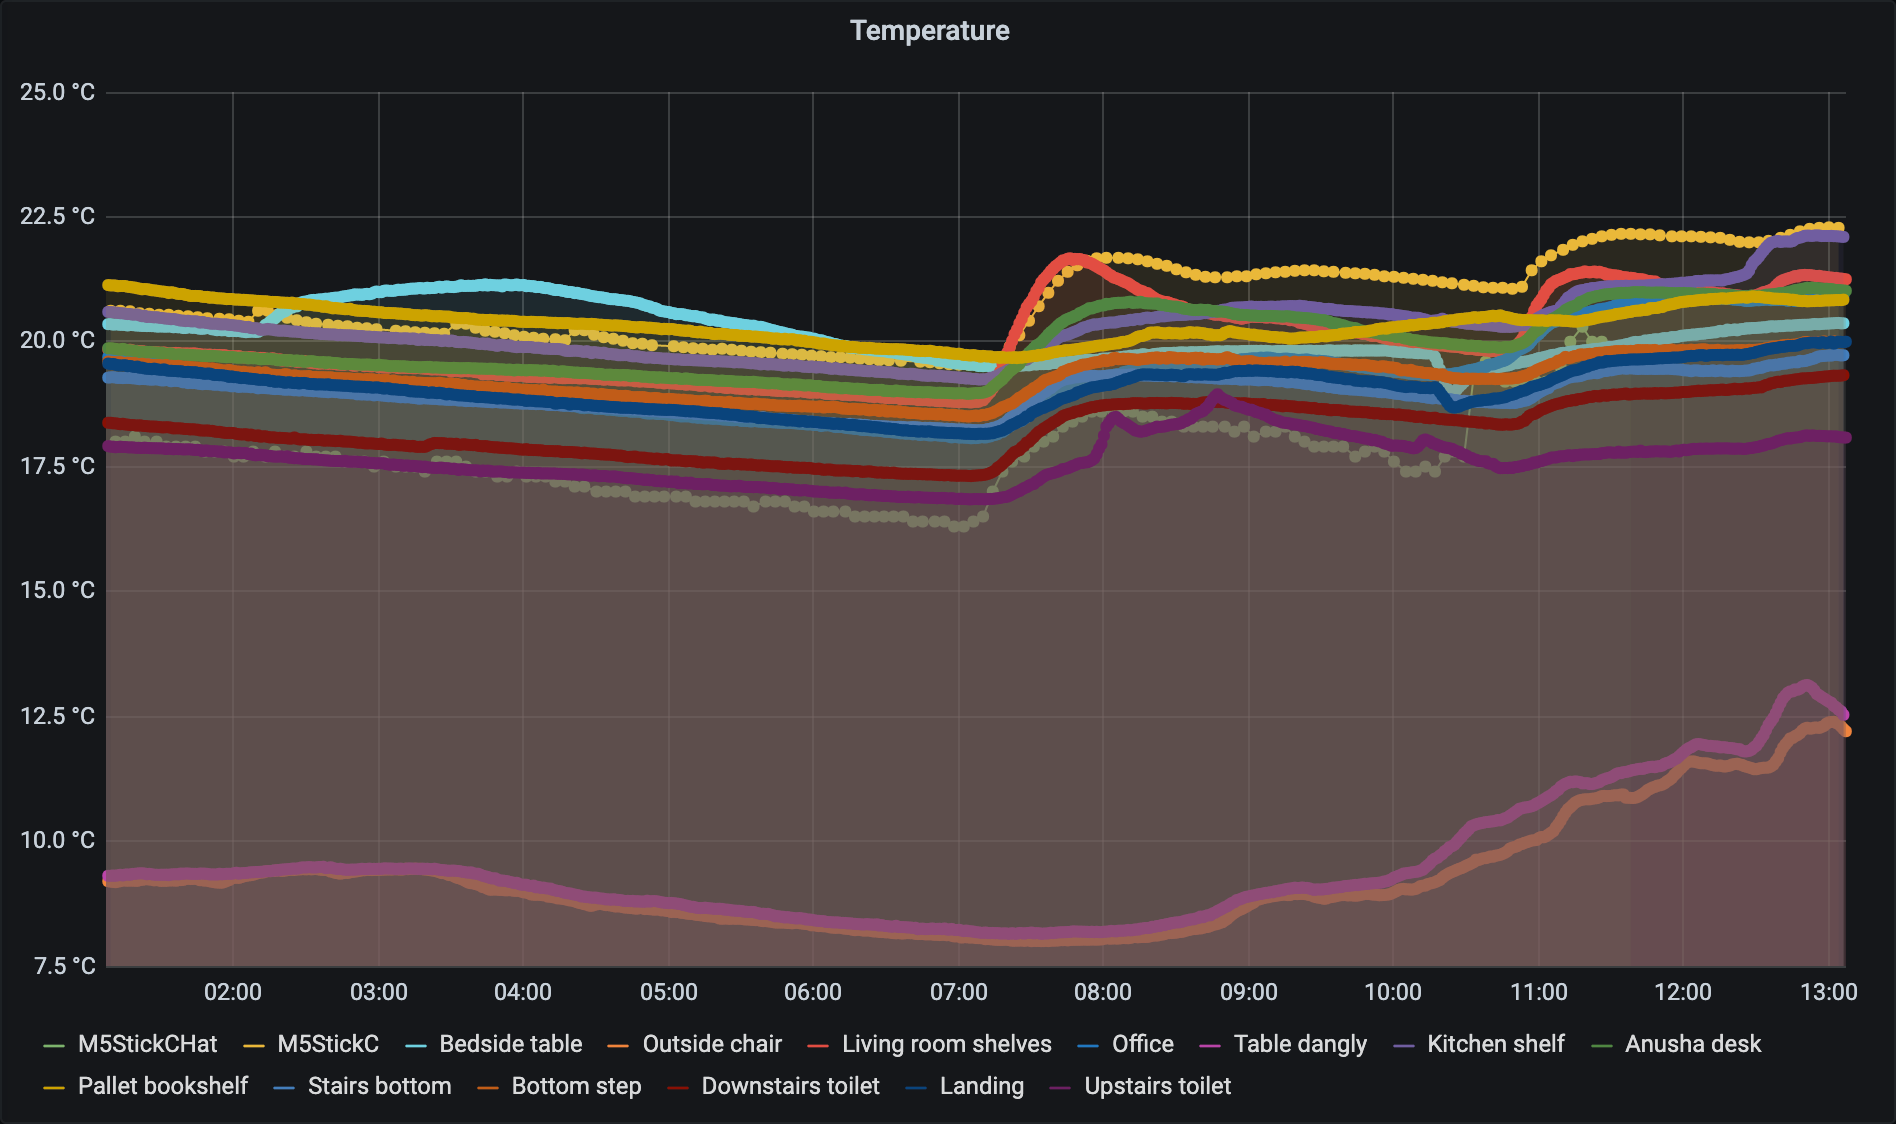Click the 02:00 time axis label

click(x=233, y=992)
